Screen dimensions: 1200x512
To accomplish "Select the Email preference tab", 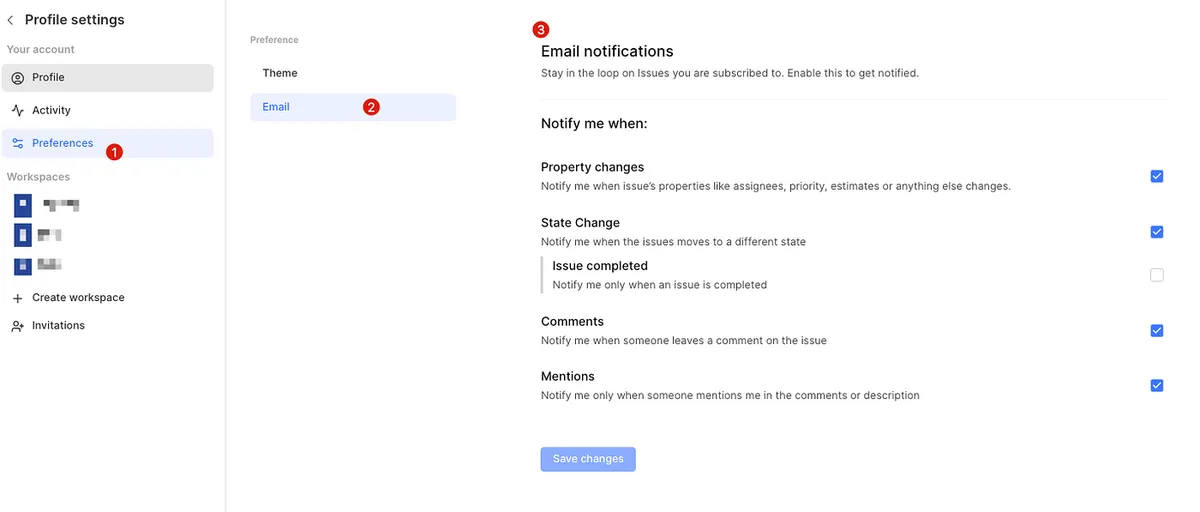I will (x=276, y=107).
